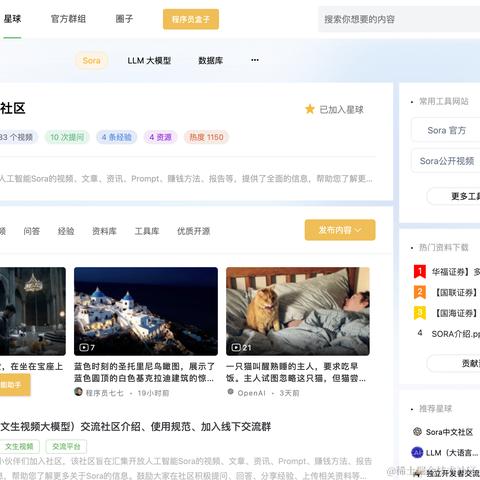Click the Sora中文社区 planet icon
480x480 pixels.
point(417,432)
